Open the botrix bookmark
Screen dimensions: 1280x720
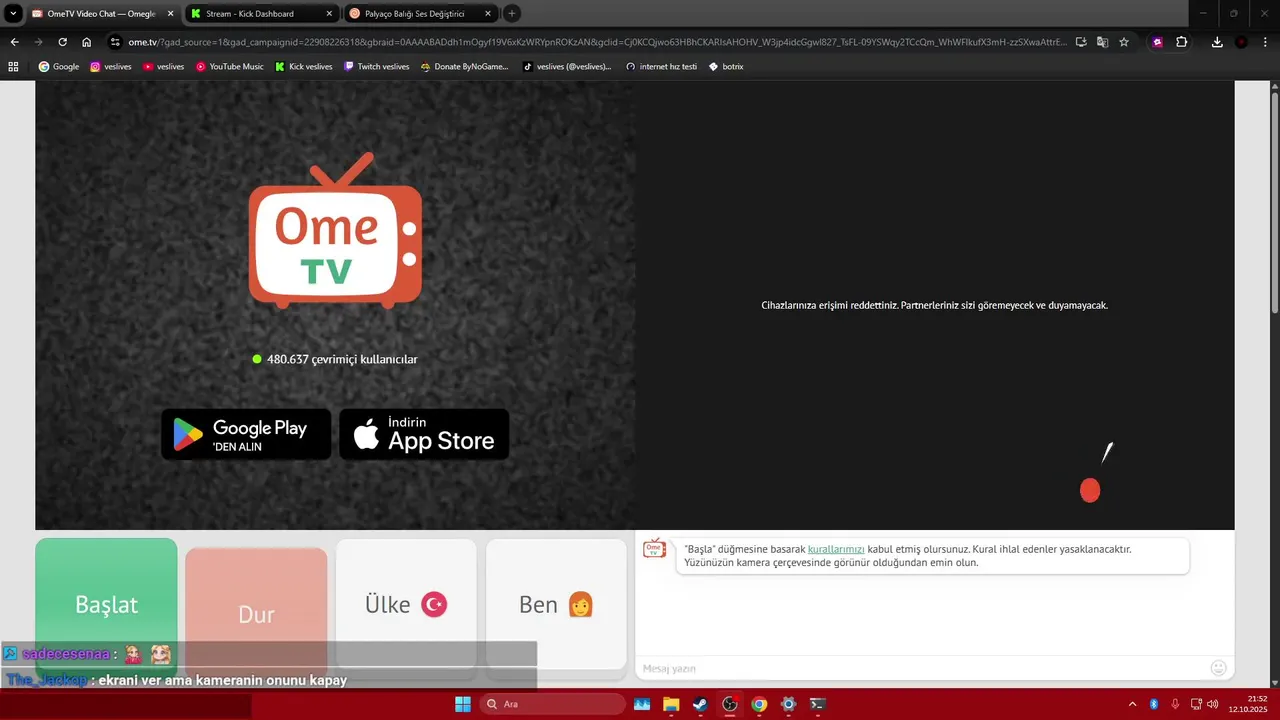click(726, 67)
